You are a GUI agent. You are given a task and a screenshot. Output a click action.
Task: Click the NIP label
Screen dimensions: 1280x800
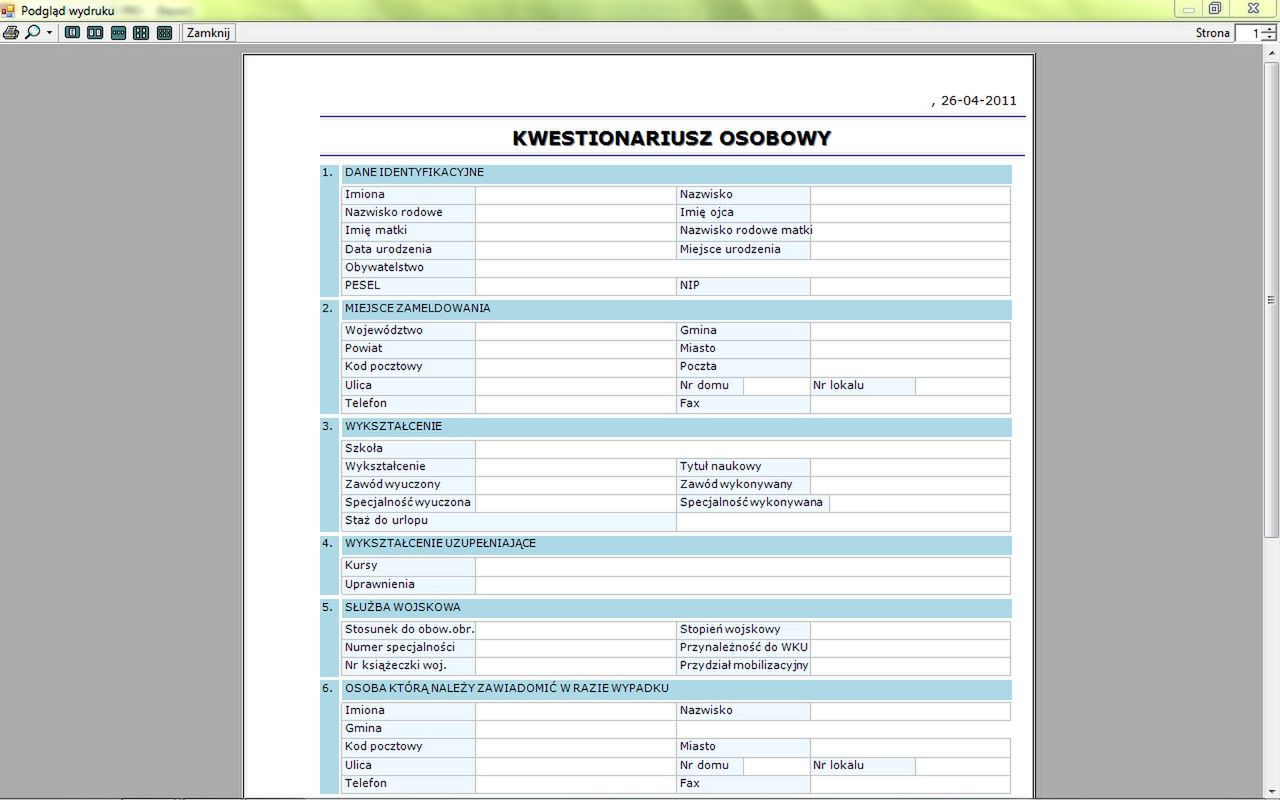[x=690, y=285]
